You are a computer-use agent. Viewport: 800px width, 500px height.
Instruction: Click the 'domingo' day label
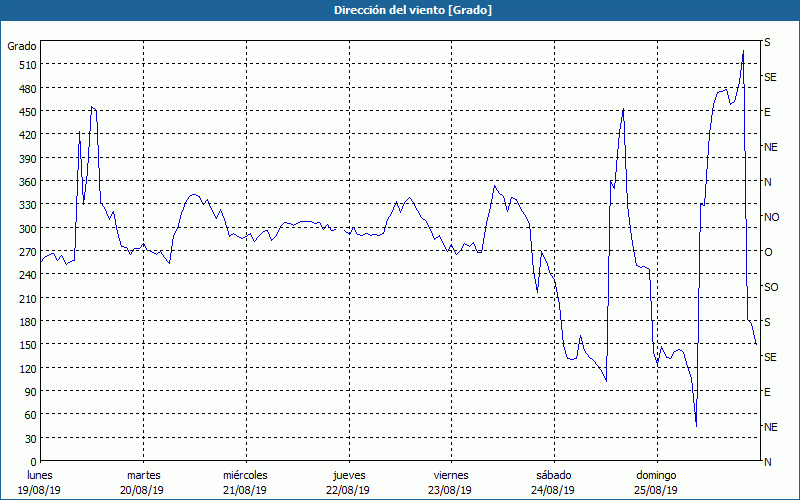[x=656, y=475]
